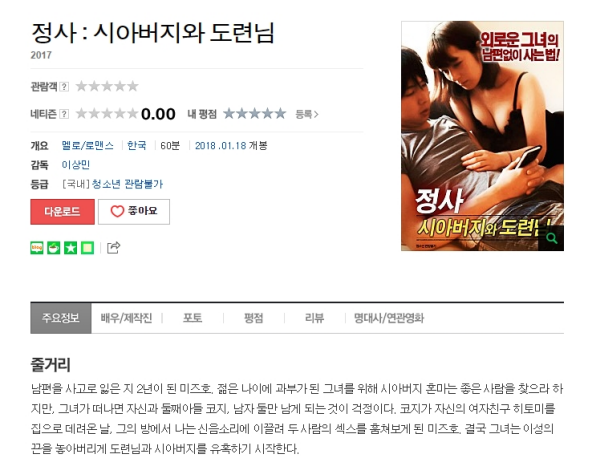Set 내 평점 star rating
This screenshot has width=600, height=470.
point(254,114)
